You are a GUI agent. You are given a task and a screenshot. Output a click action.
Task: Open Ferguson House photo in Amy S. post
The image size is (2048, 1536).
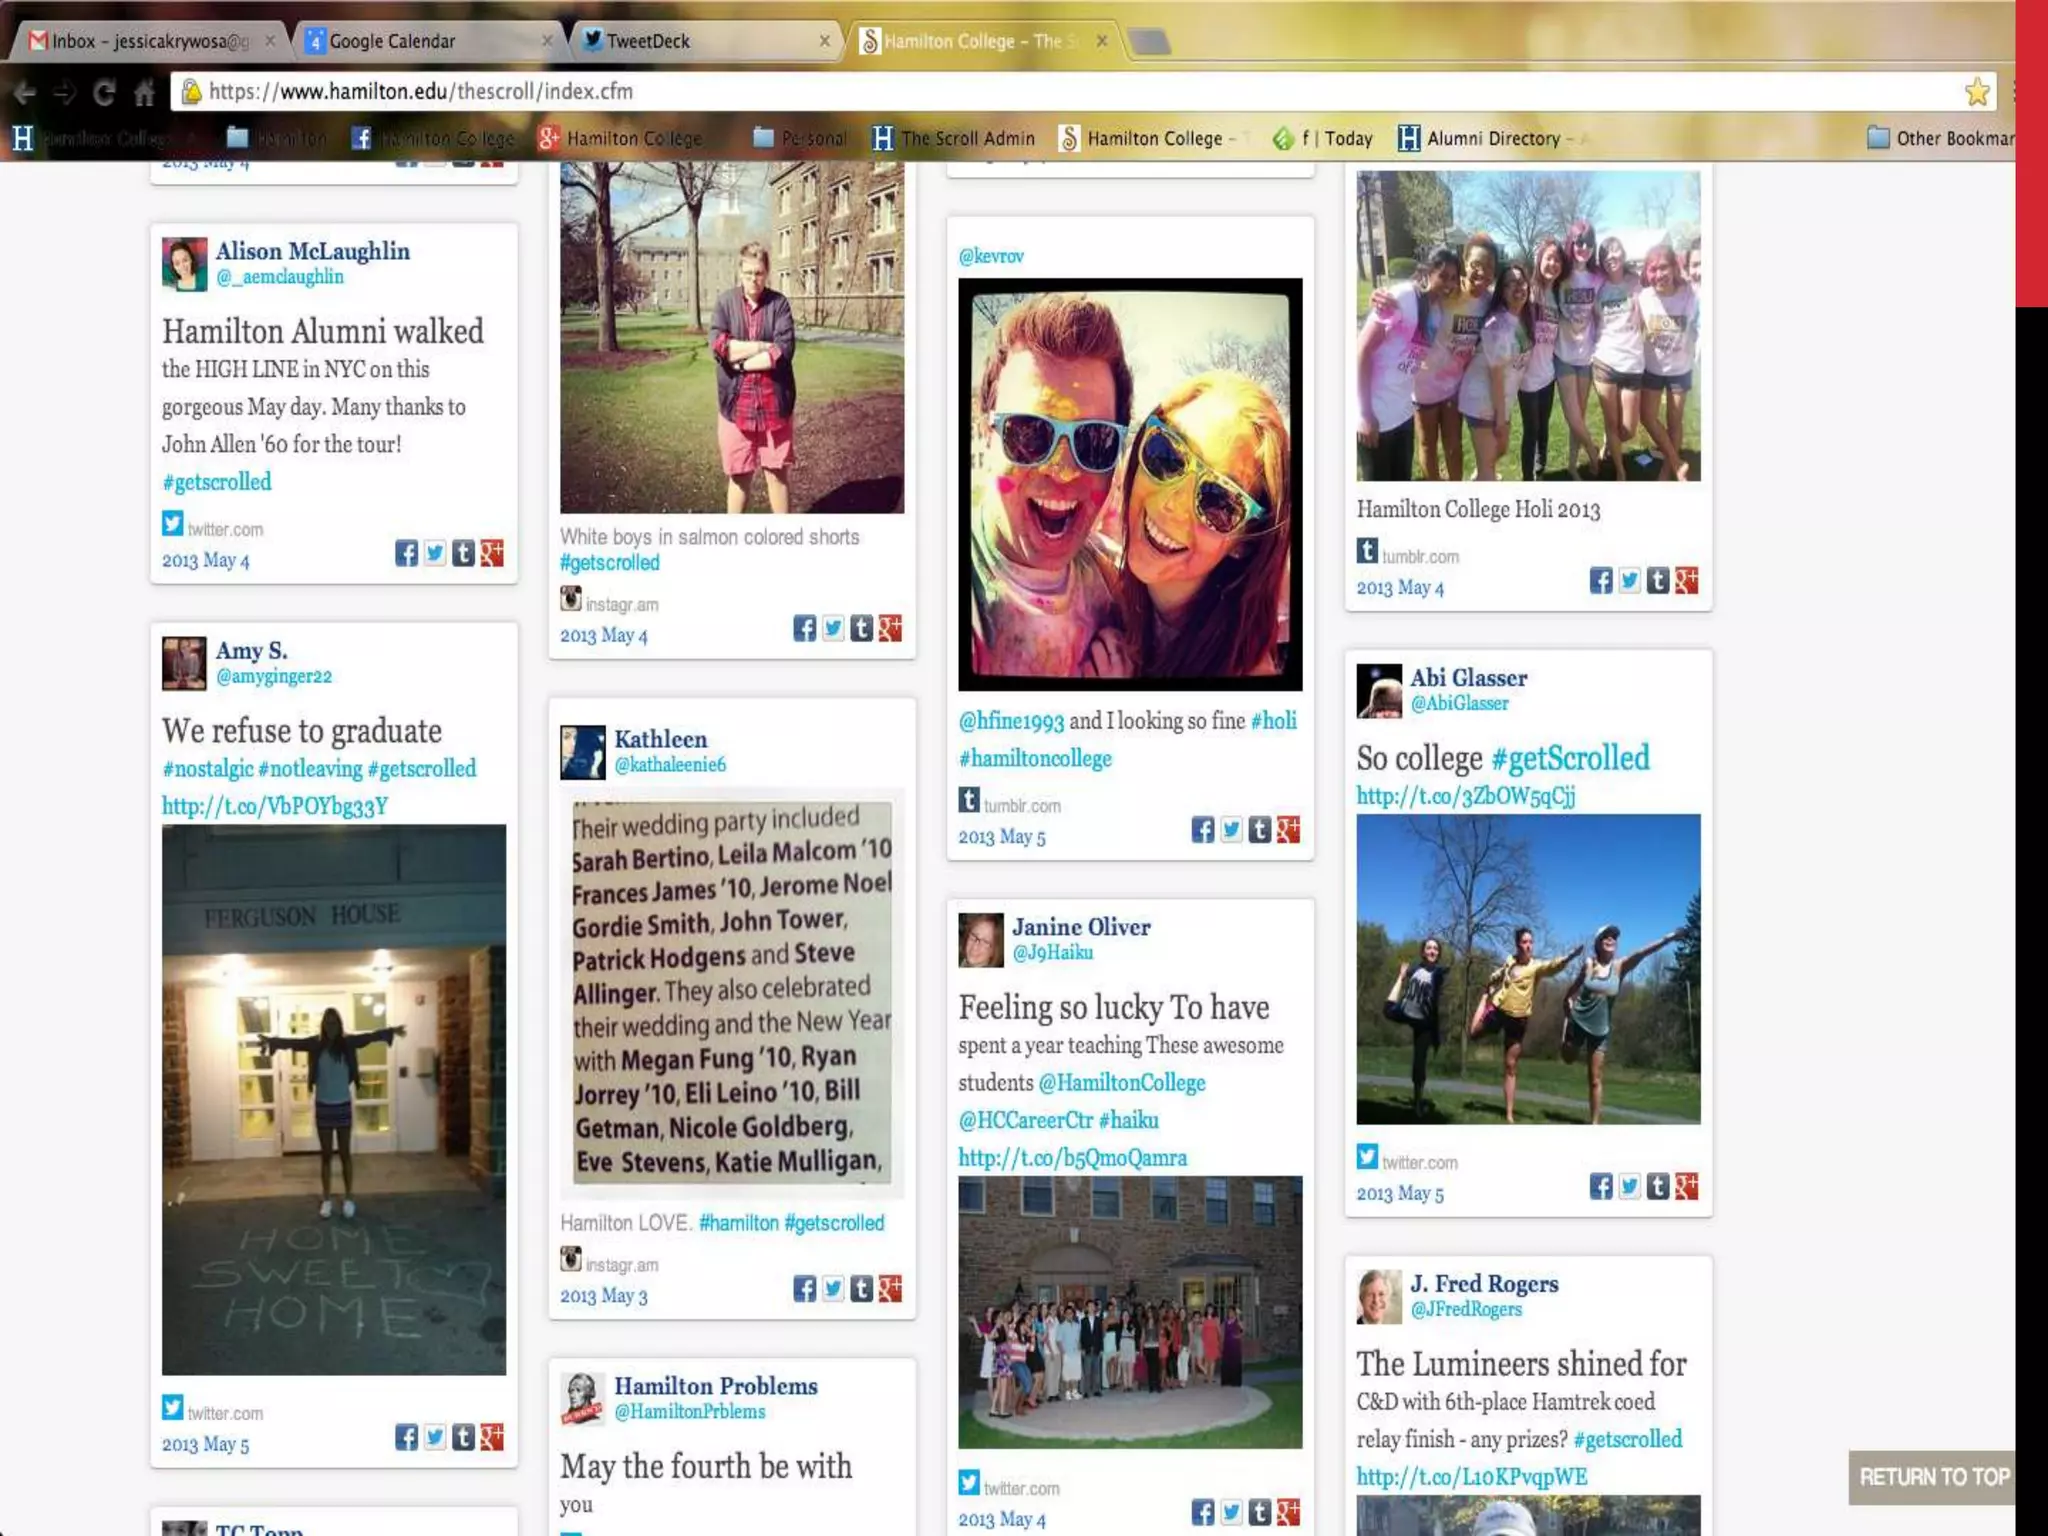click(334, 1099)
